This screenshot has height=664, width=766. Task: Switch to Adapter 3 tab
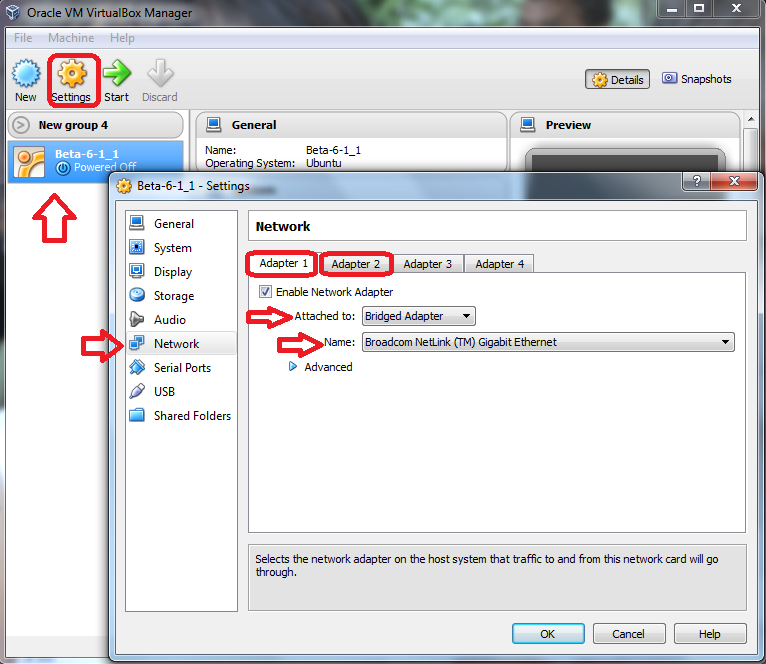[427, 264]
